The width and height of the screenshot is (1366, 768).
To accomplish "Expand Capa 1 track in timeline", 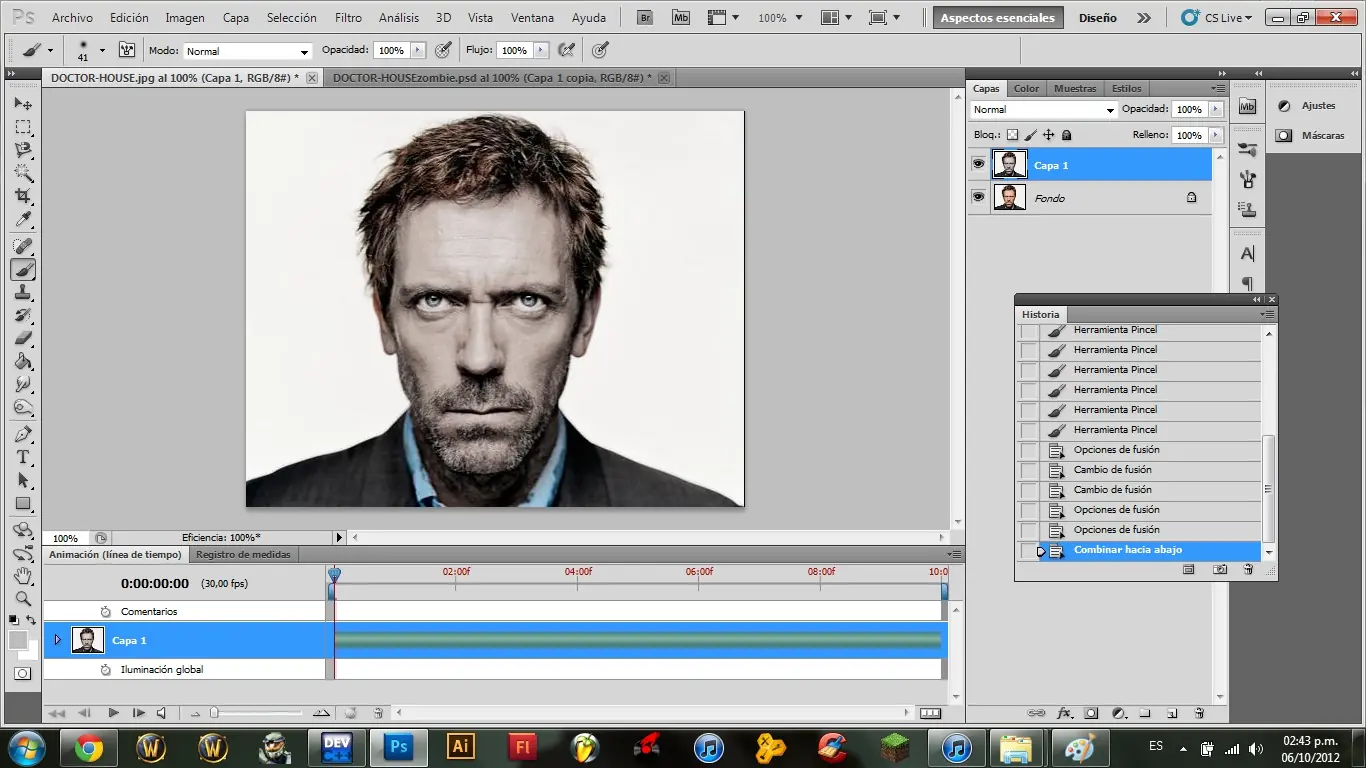I will 57,640.
